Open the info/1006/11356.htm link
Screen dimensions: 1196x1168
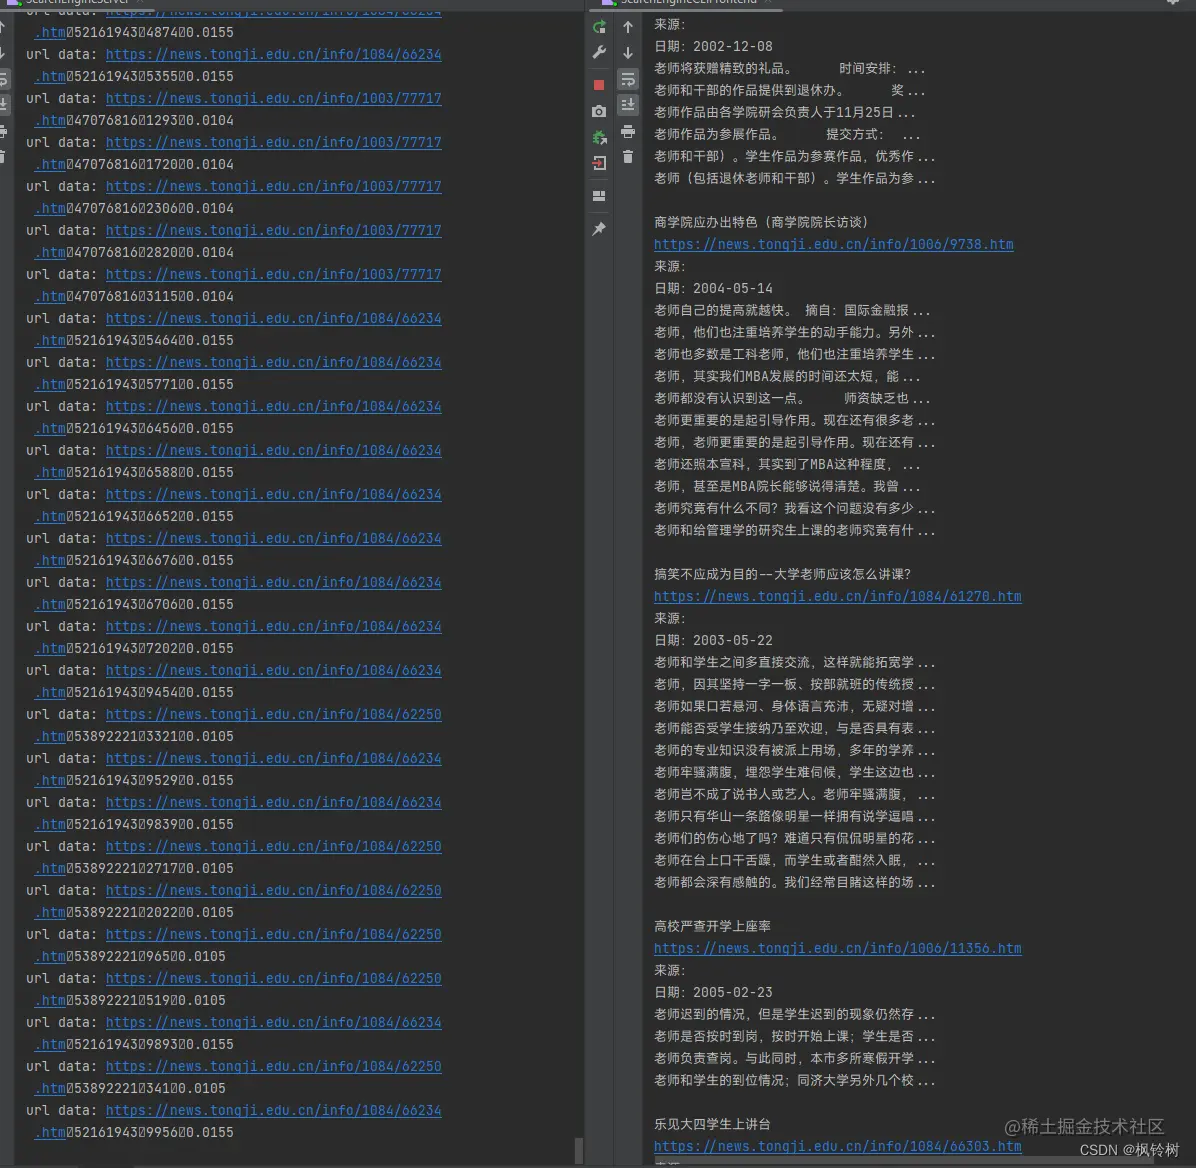[x=838, y=948]
